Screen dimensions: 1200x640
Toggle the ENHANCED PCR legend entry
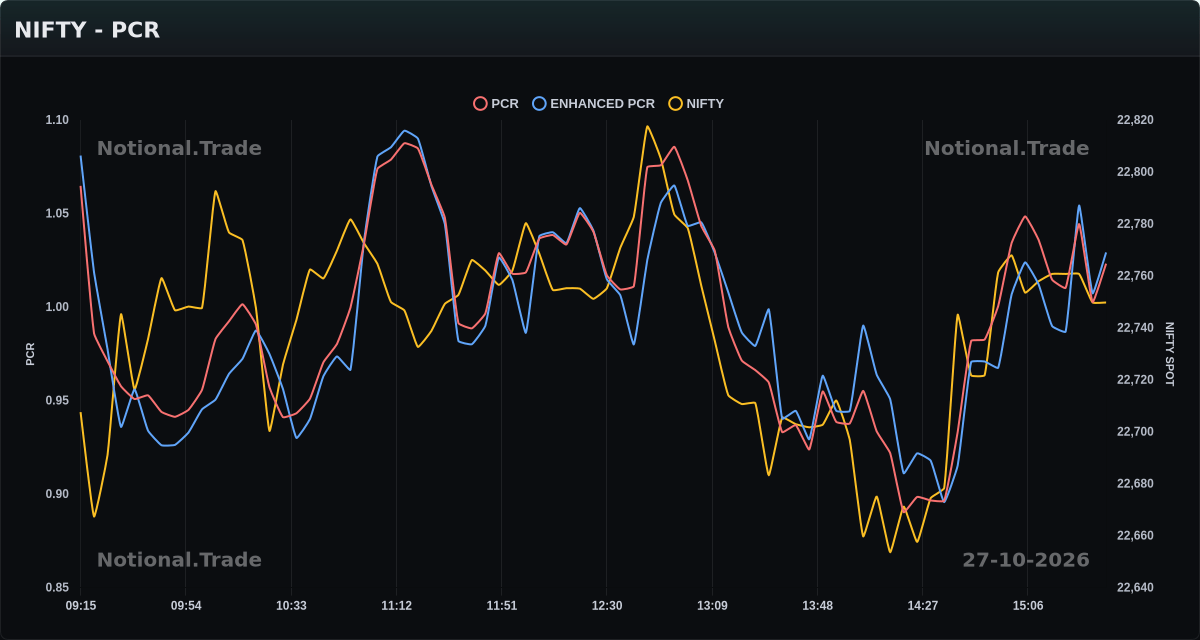pyautogui.click(x=594, y=103)
